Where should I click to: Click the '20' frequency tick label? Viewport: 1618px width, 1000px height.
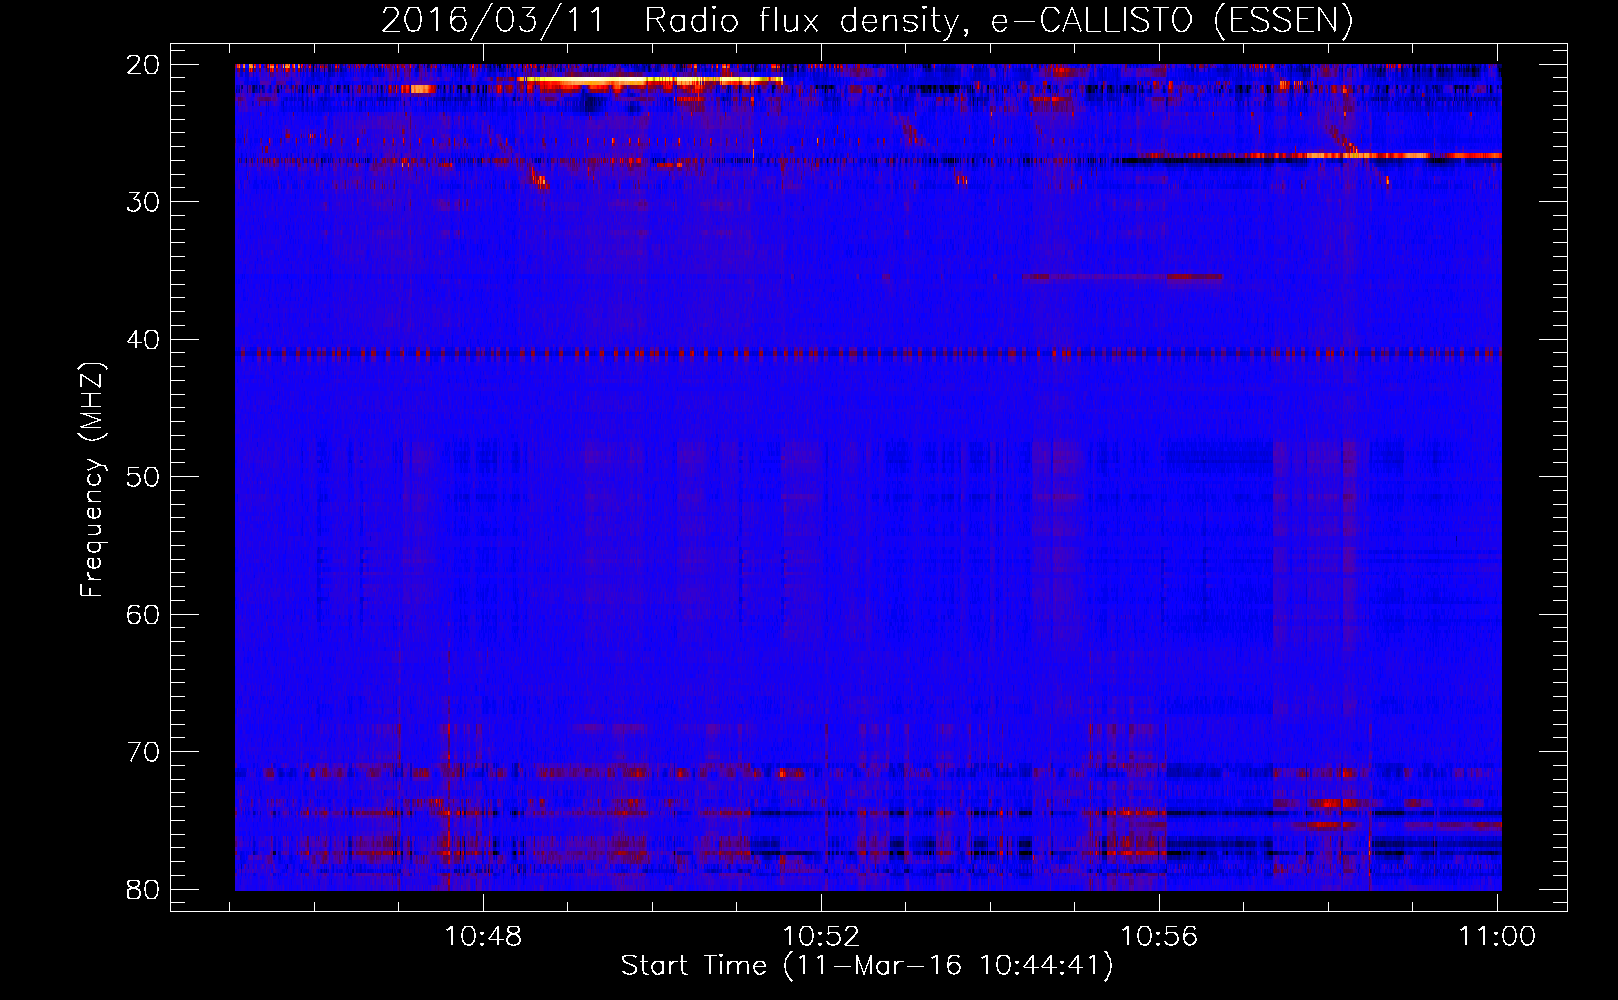click(x=144, y=65)
